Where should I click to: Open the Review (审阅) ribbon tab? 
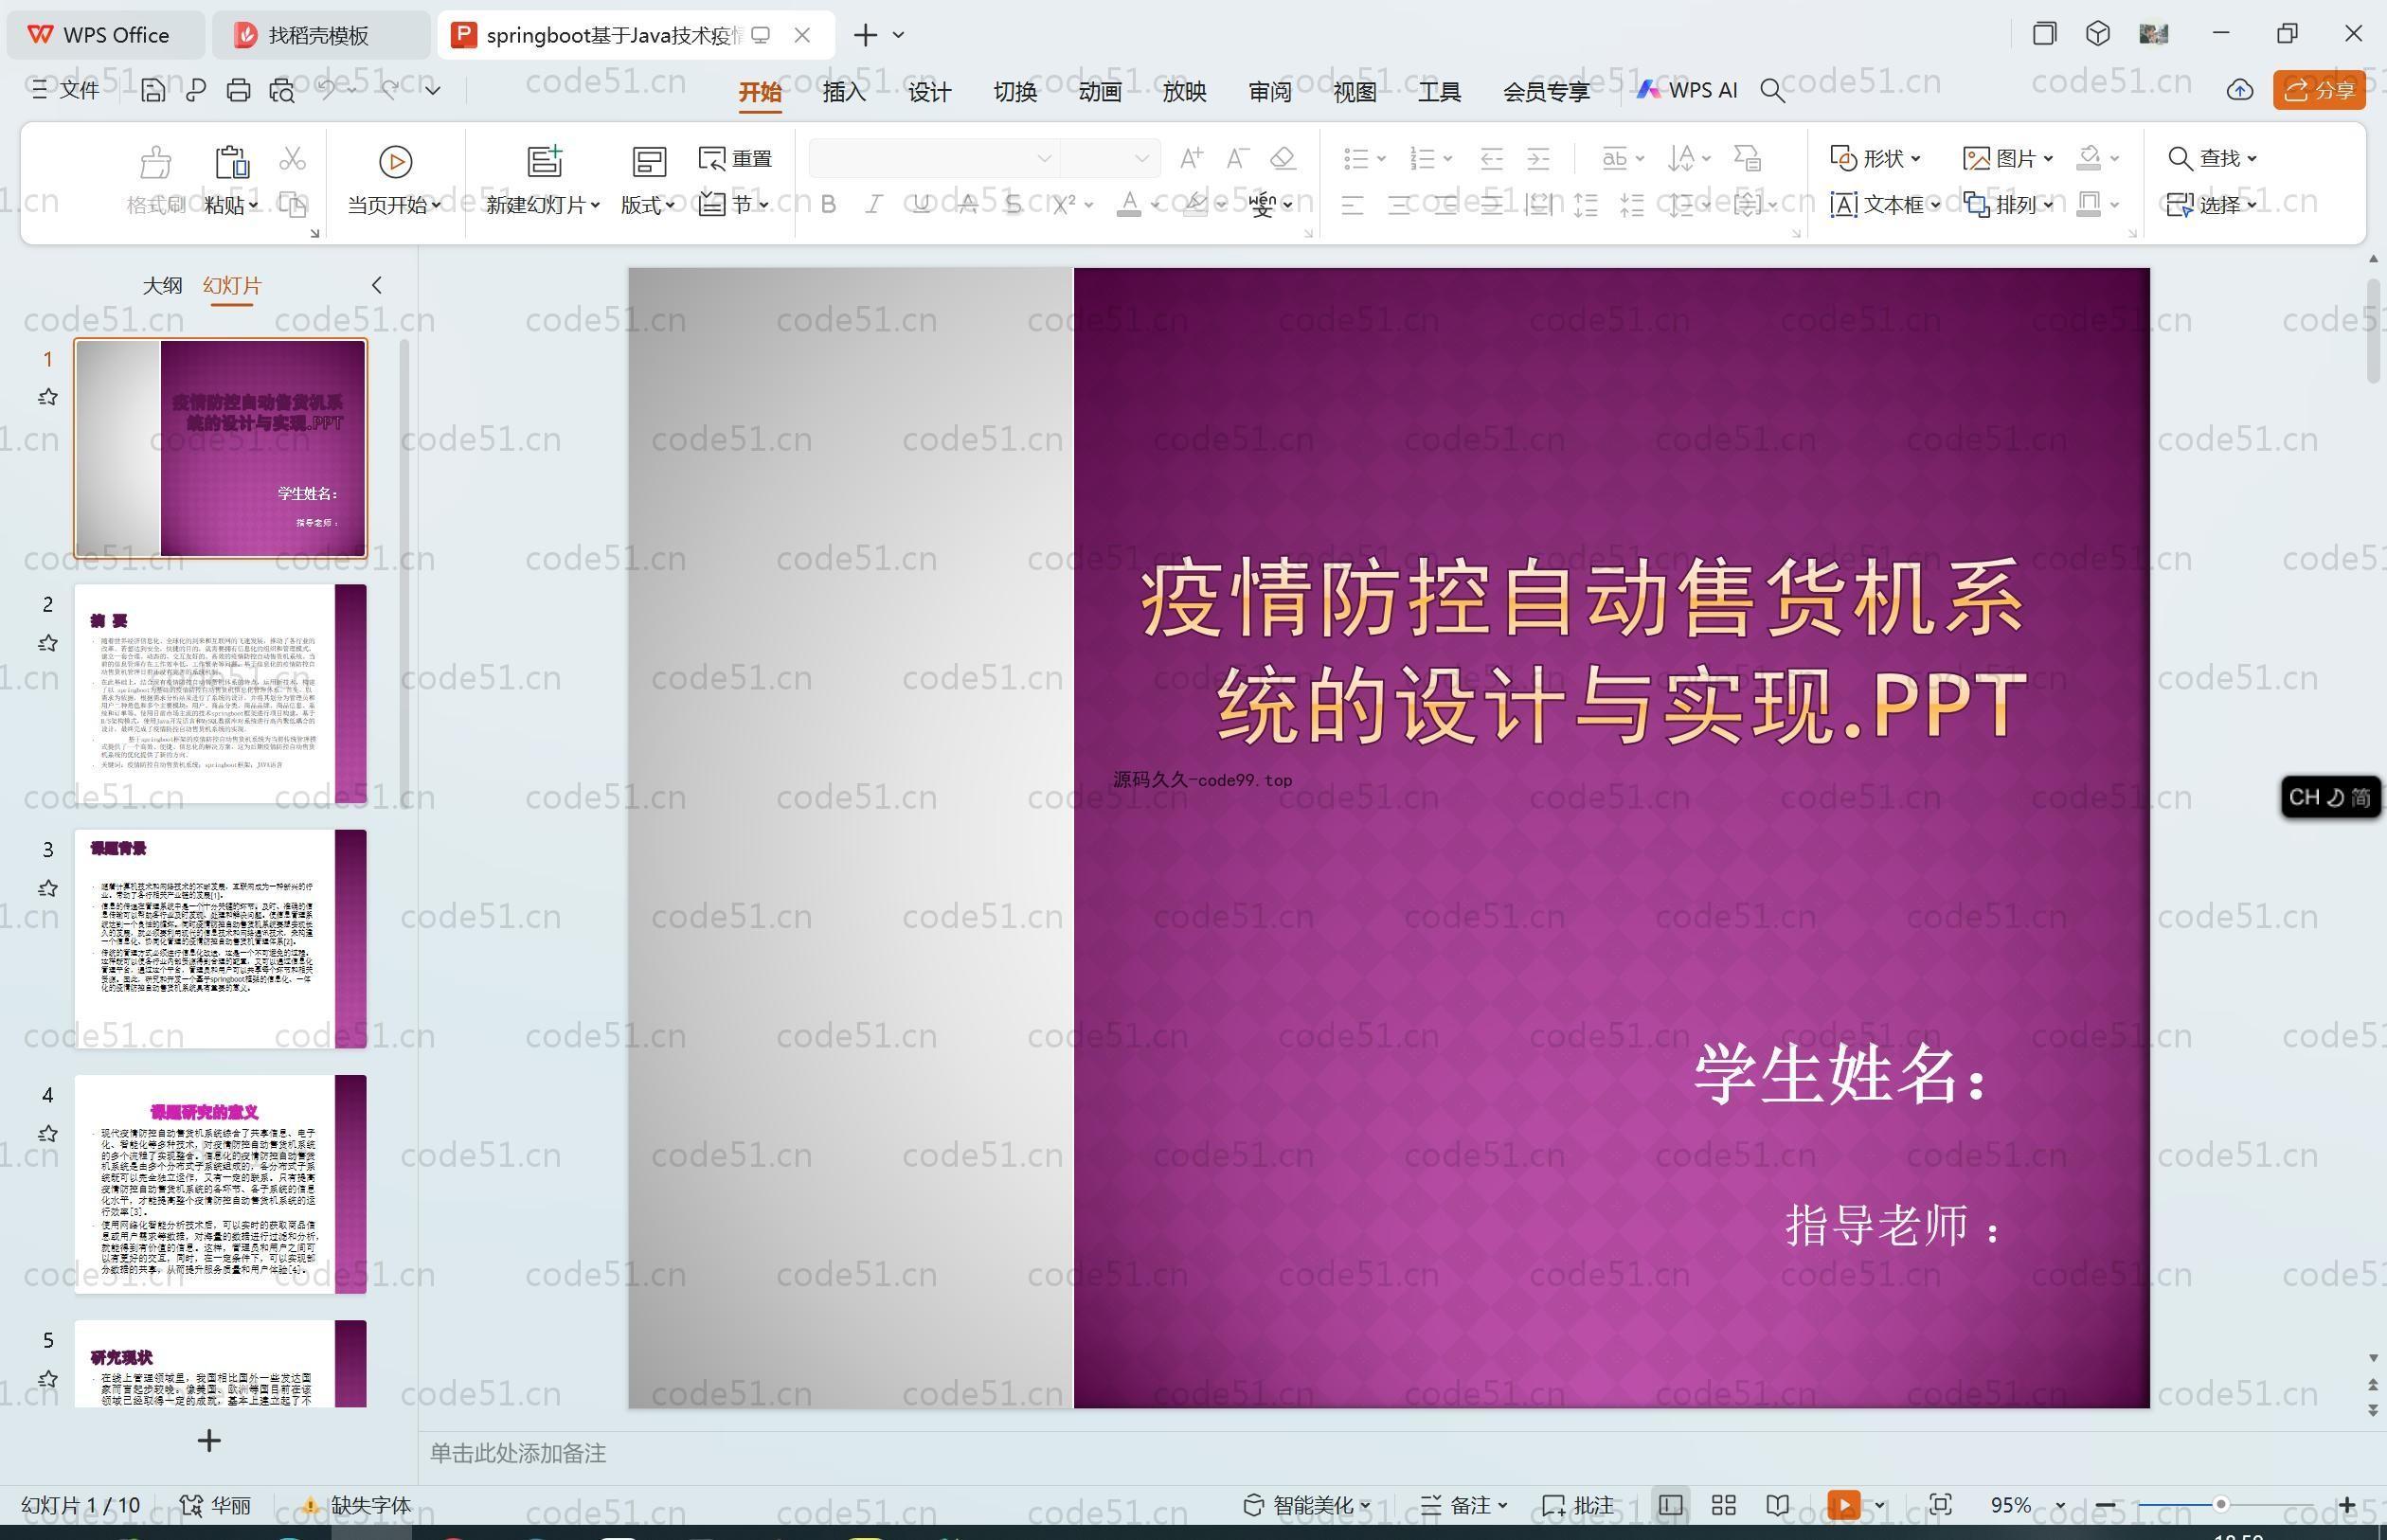click(x=1270, y=91)
